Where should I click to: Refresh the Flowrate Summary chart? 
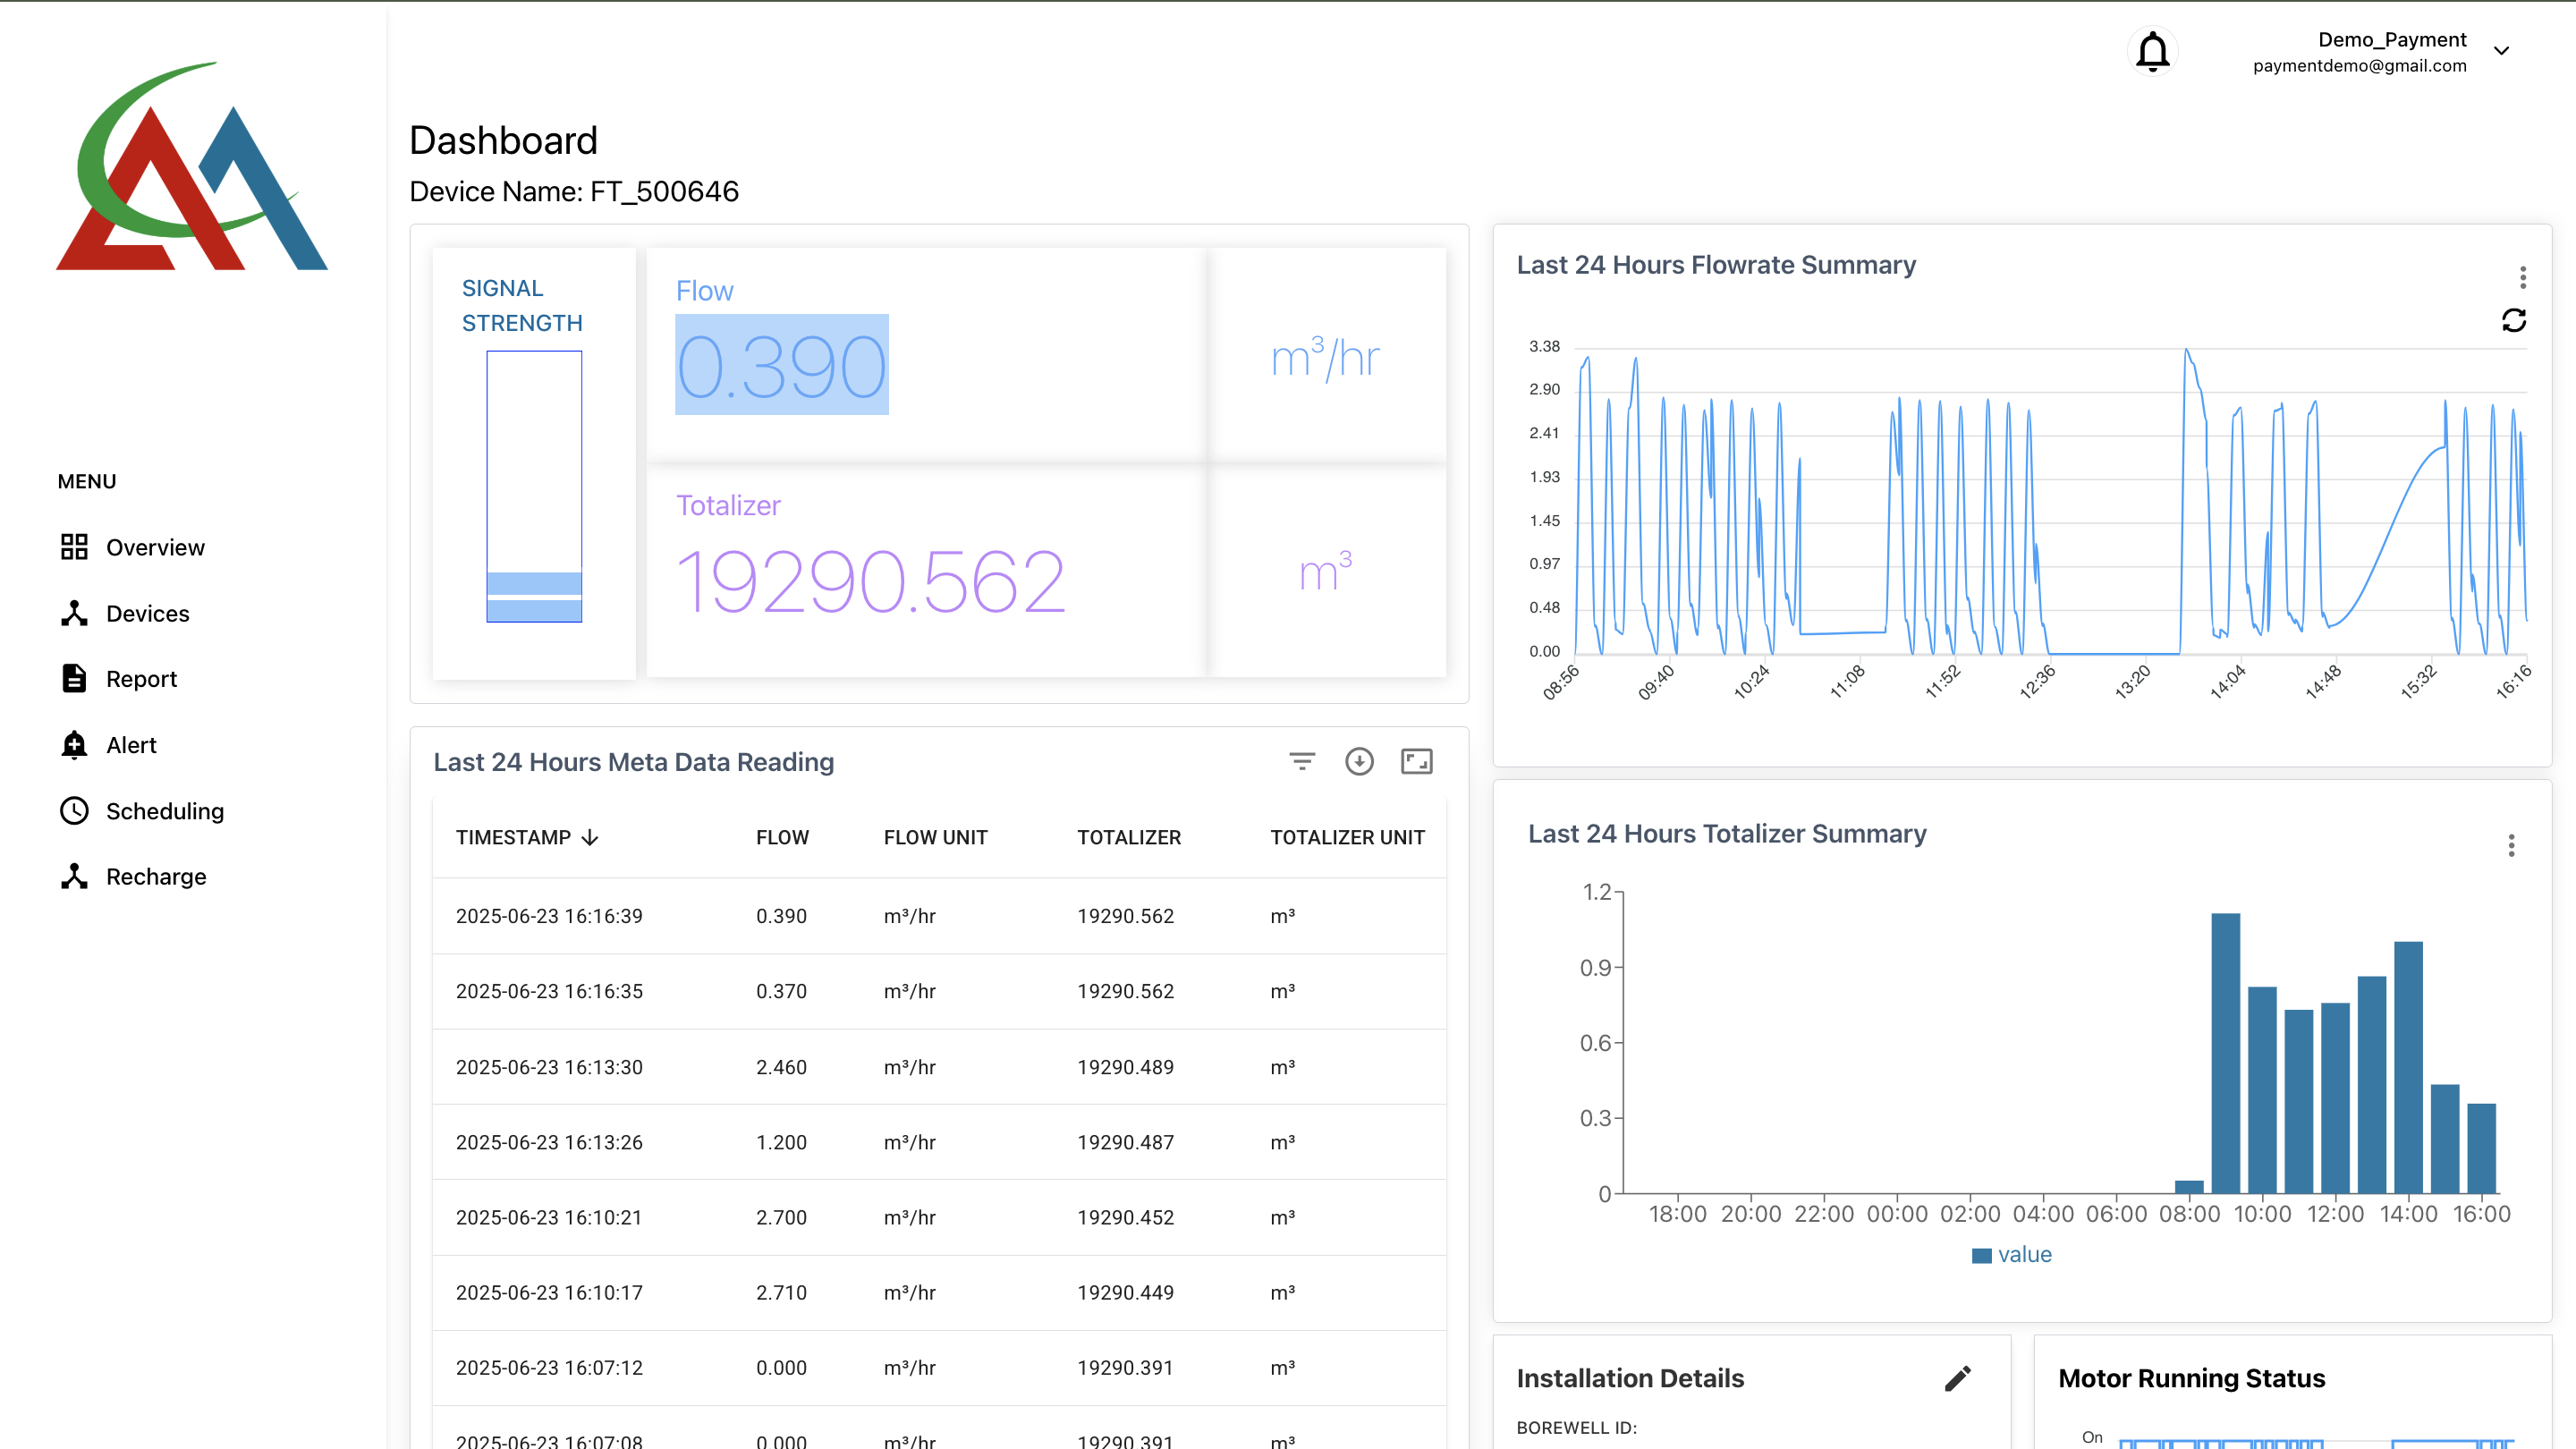[x=2513, y=320]
